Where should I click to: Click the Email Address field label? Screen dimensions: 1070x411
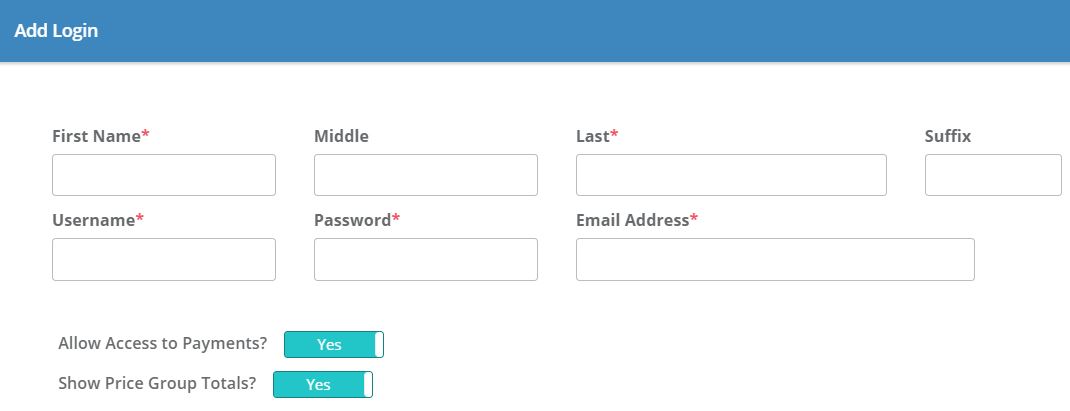[x=632, y=220]
